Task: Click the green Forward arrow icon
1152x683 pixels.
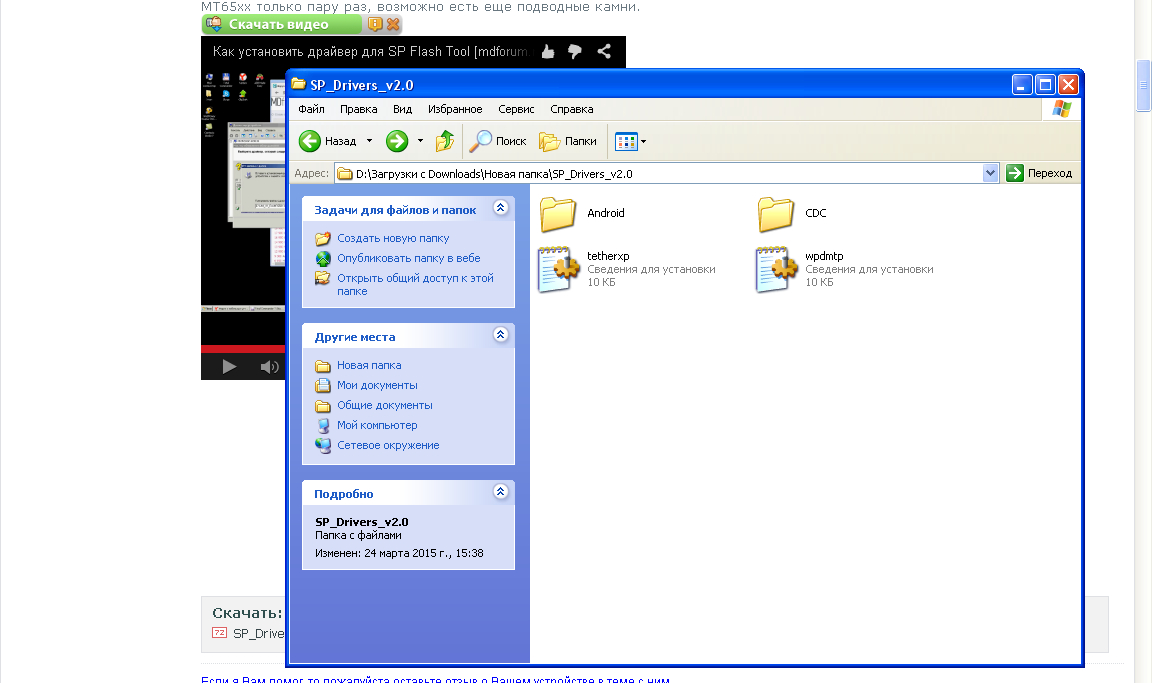Action: pyautogui.click(x=397, y=141)
